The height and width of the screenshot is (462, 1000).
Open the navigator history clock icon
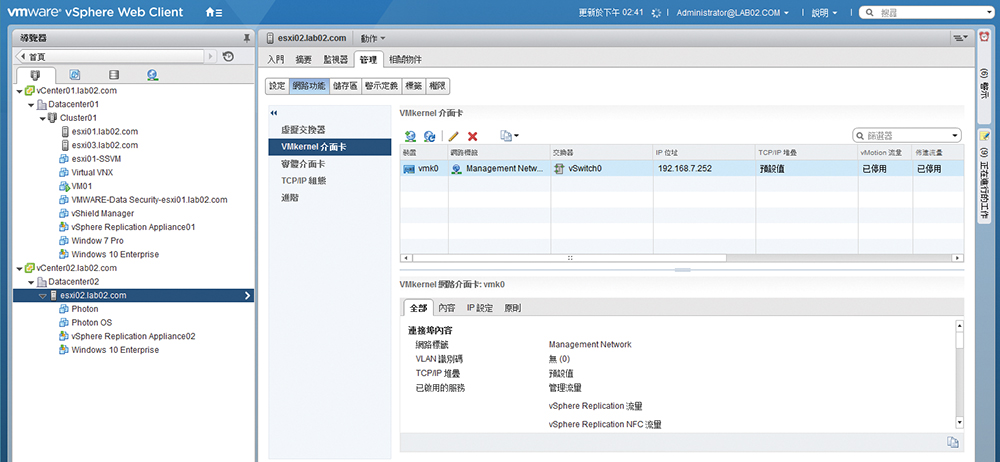(228, 56)
